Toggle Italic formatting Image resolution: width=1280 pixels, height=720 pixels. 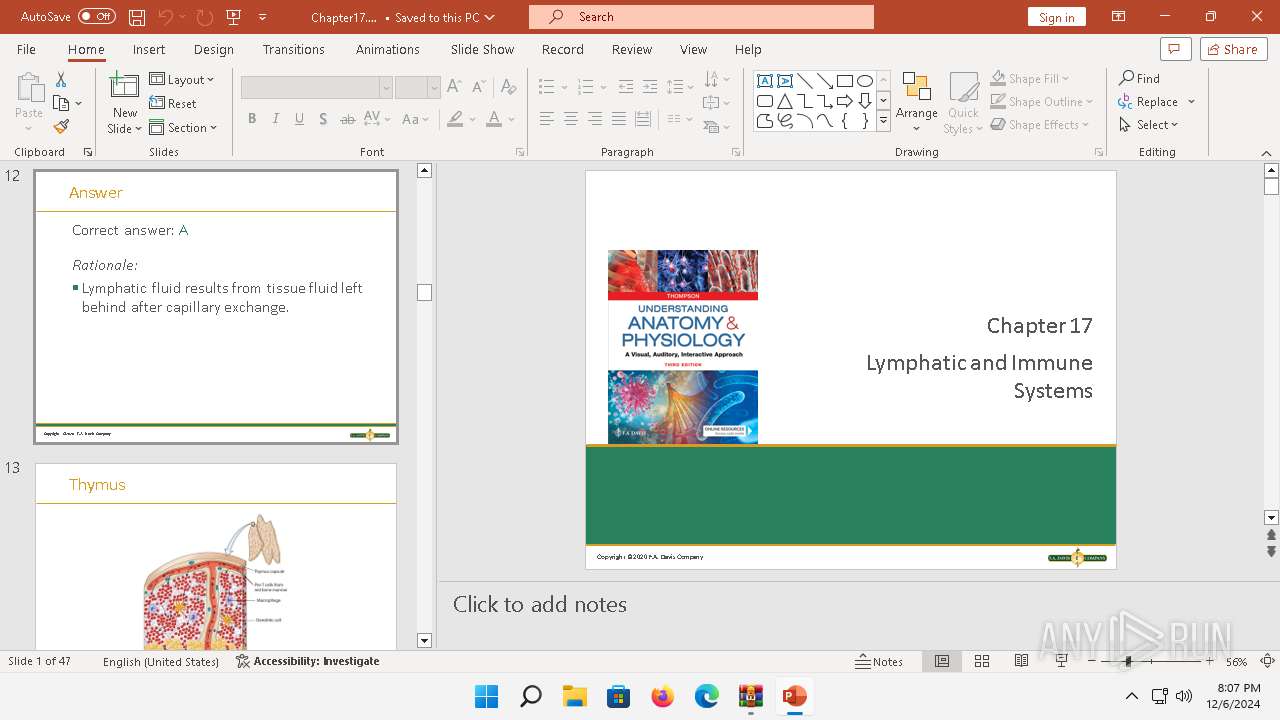click(276, 119)
